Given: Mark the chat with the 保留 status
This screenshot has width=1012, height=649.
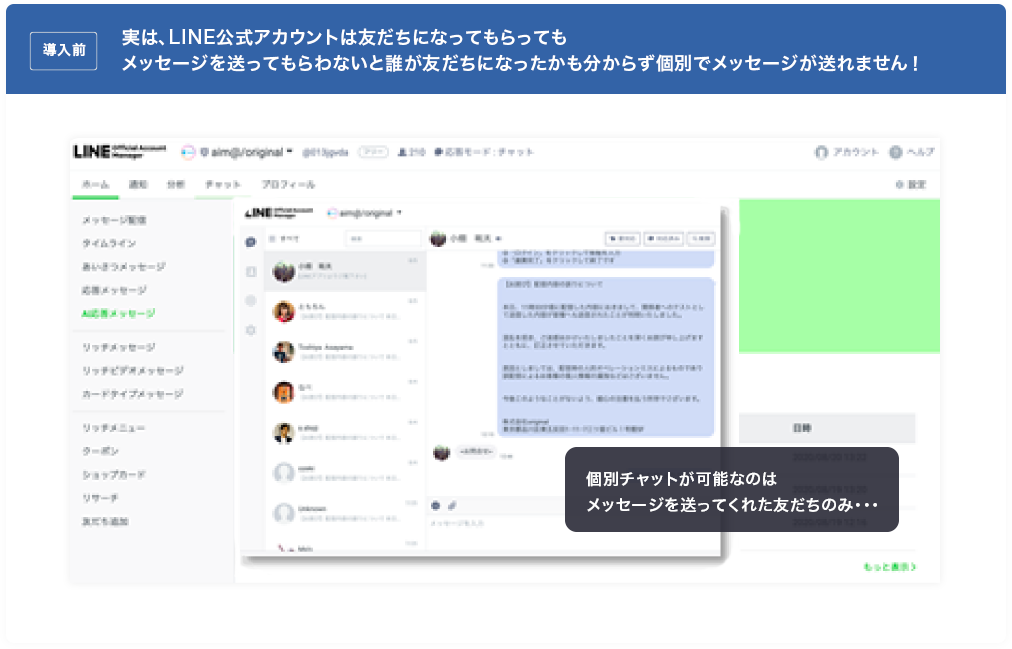Looking at the screenshot, I should pos(701,238).
